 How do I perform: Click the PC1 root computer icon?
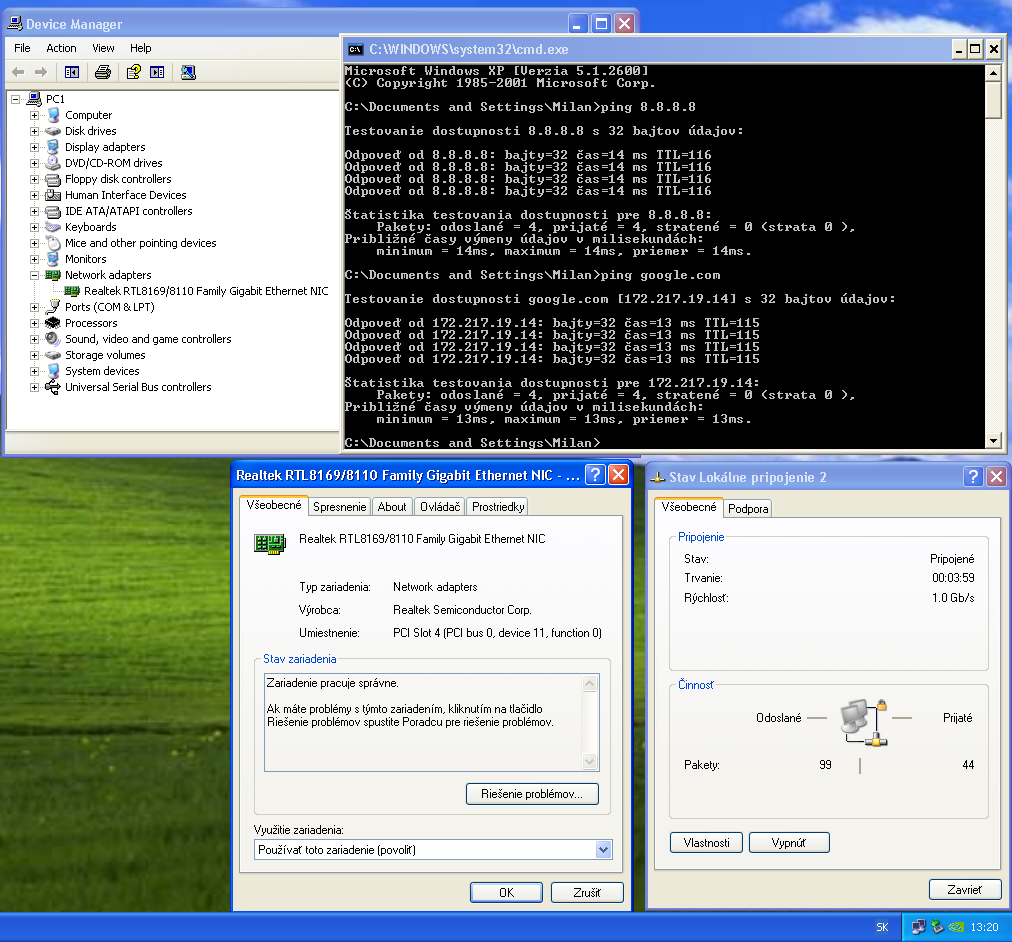tap(34, 99)
